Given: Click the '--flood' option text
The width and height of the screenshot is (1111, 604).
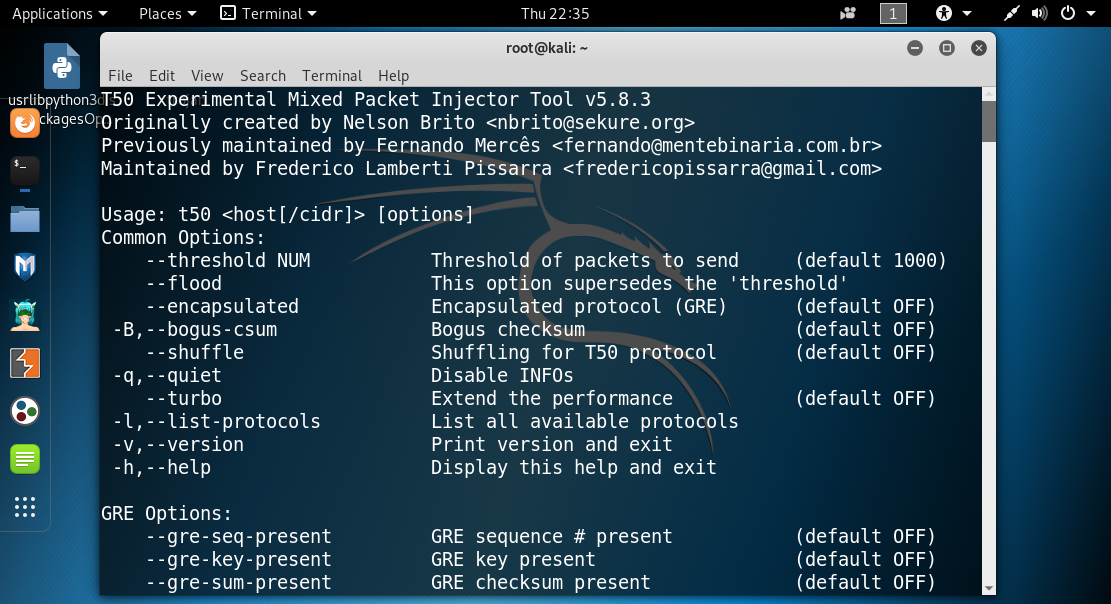Looking at the screenshot, I should pyautogui.click(x=184, y=284).
